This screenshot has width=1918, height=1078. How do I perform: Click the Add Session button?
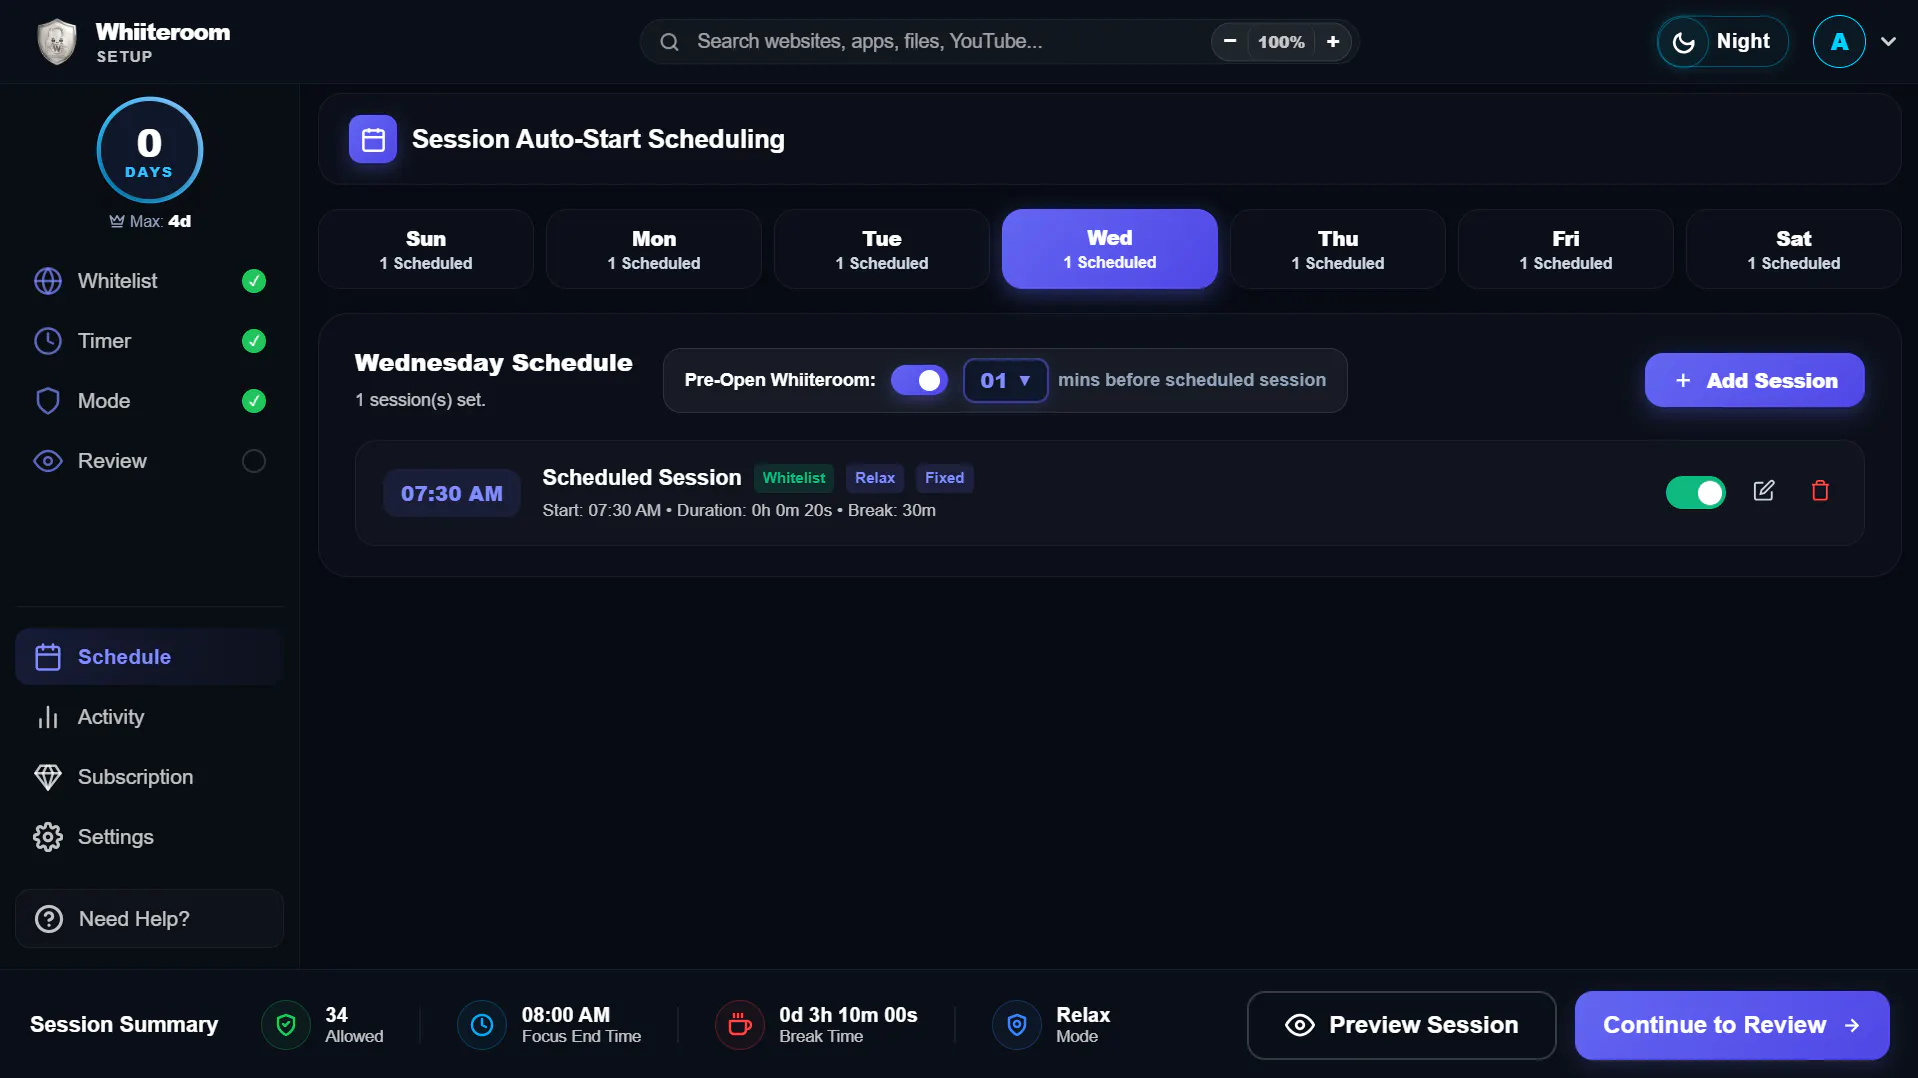1754,380
